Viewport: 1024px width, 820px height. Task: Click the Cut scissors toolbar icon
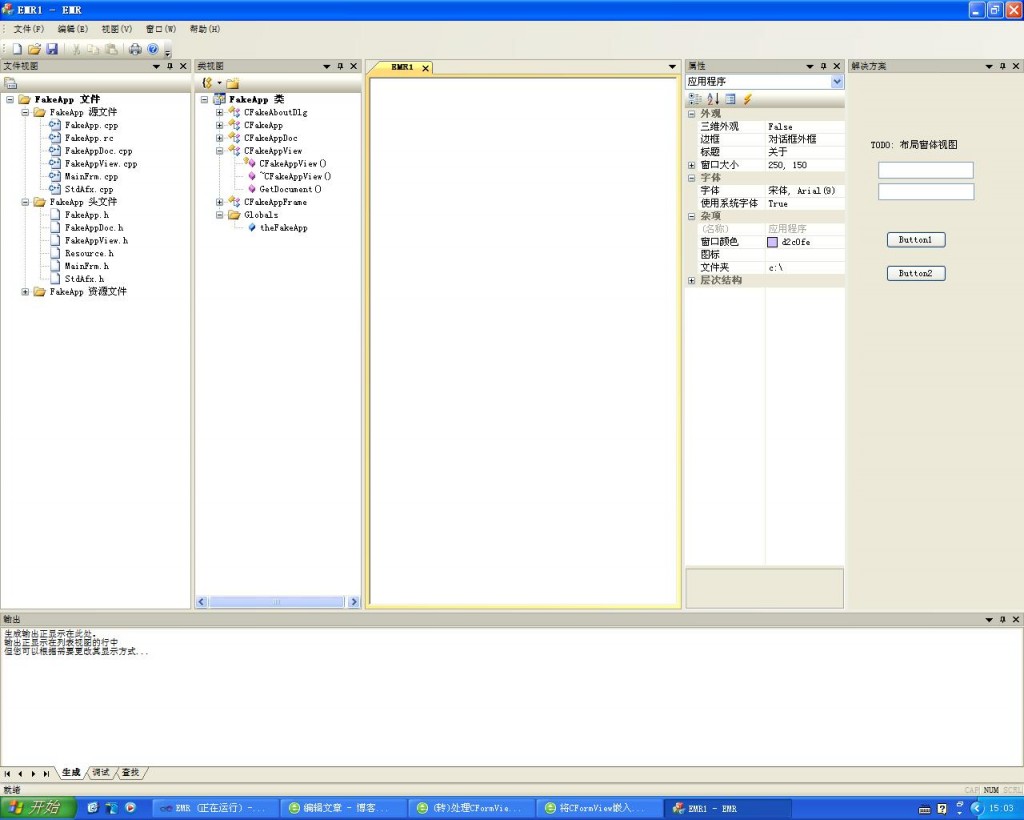tap(76, 49)
